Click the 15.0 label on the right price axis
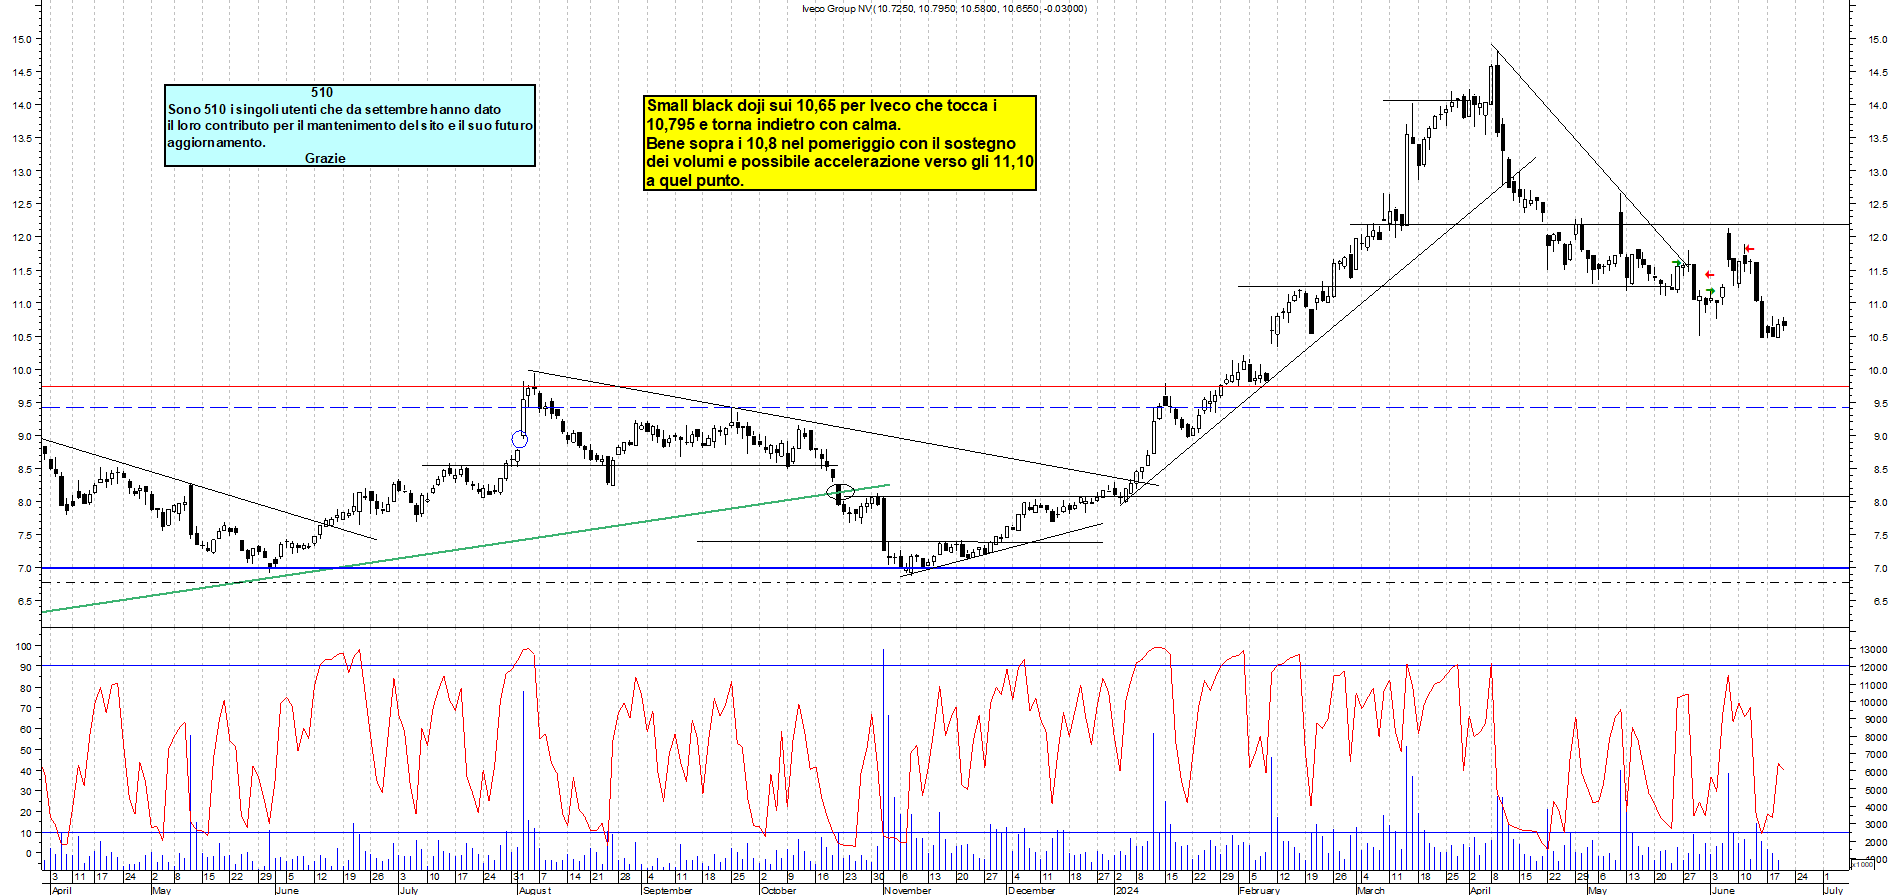The height and width of the screenshot is (895, 1890). point(1877,40)
